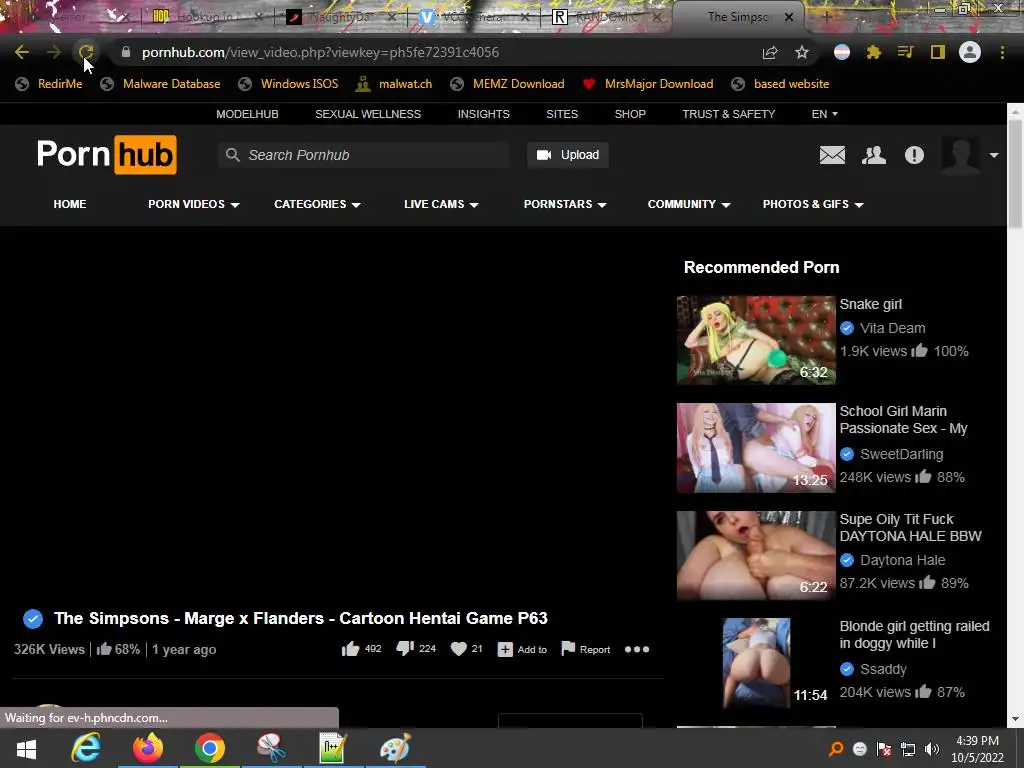Open the Extensions puzzle-piece menu

coord(874,52)
